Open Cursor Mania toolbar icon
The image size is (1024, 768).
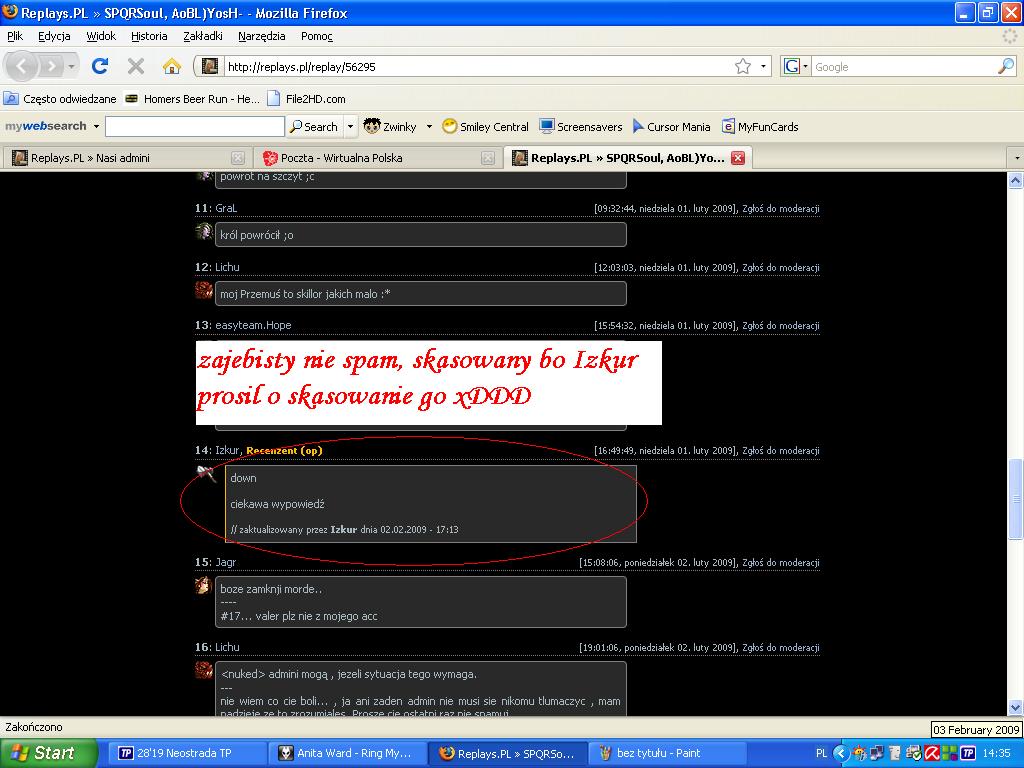coord(638,127)
